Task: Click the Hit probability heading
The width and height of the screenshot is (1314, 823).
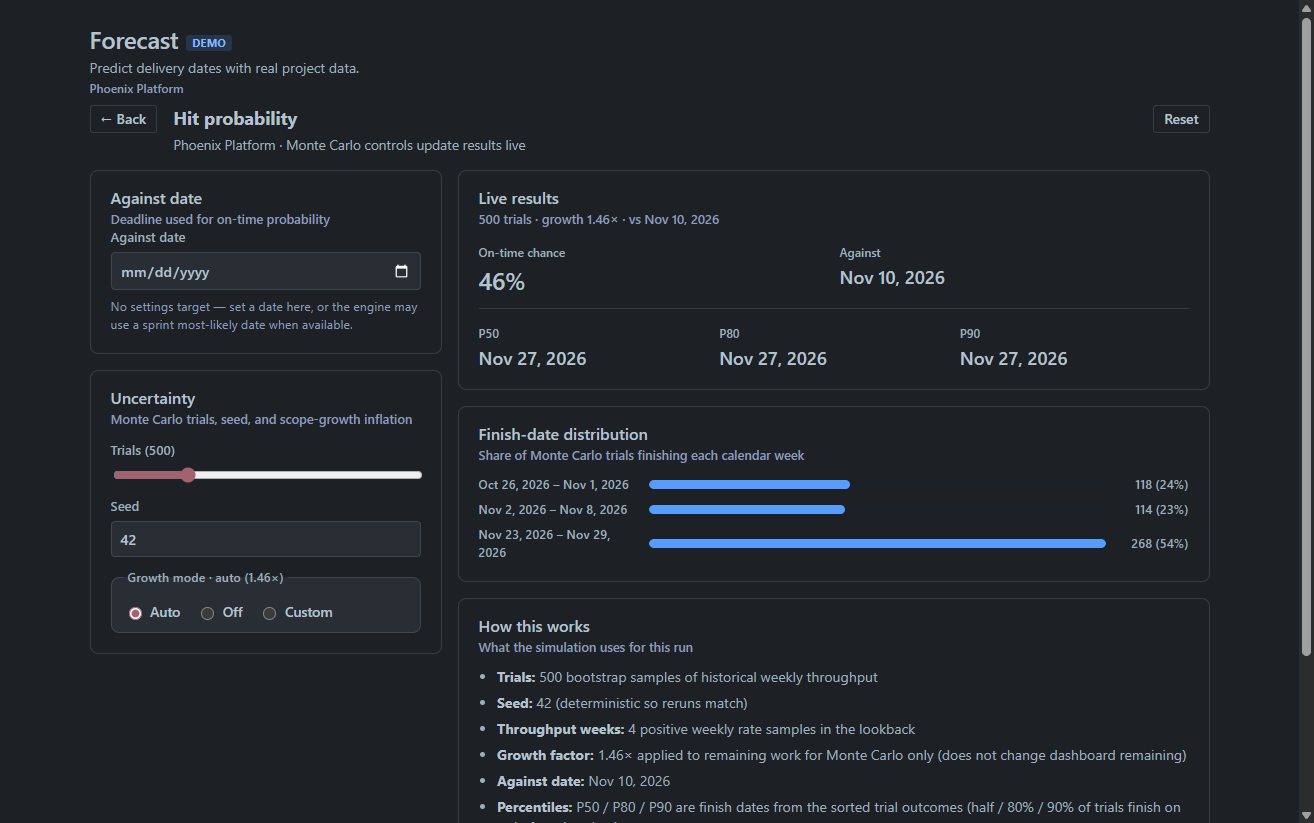Action: (x=235, y=119)
